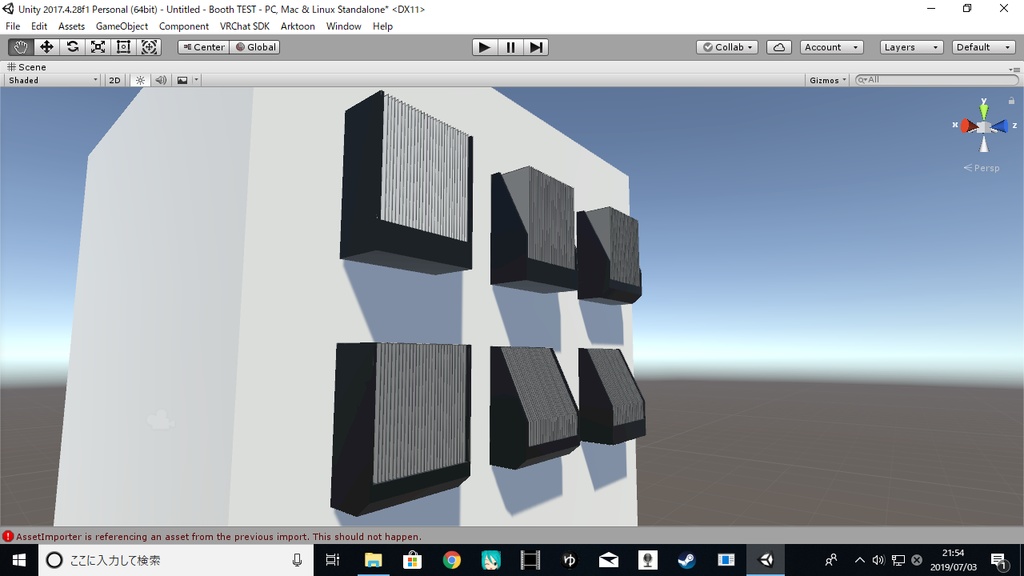Open the File menu
This screenshot has height=576, width=1024.
(x=12, y=26)
